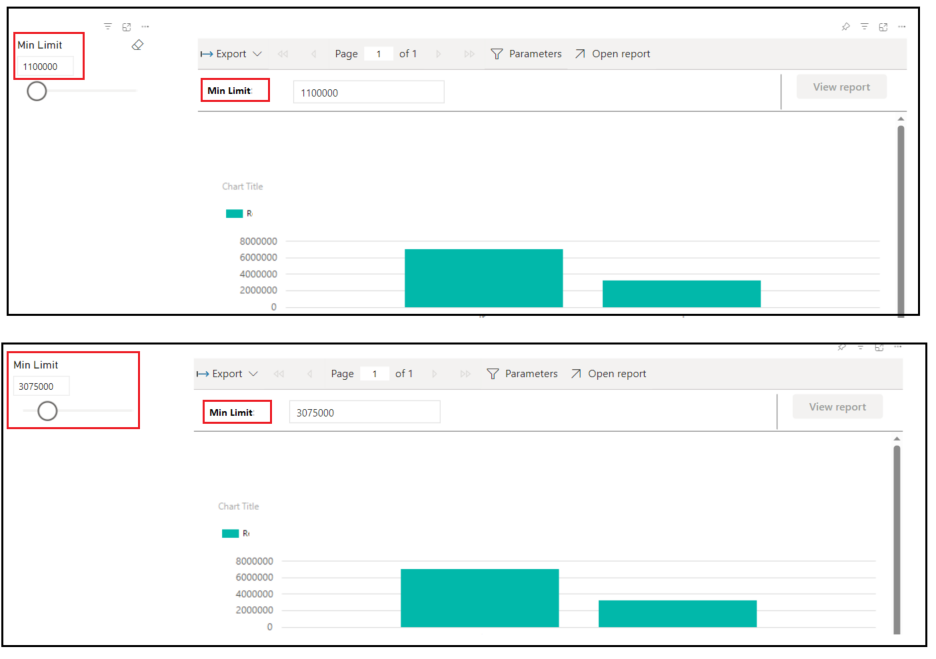Pin the 1100000 paginated report visual
Viewport: 936px width, 659px height.
coord(846,27)
